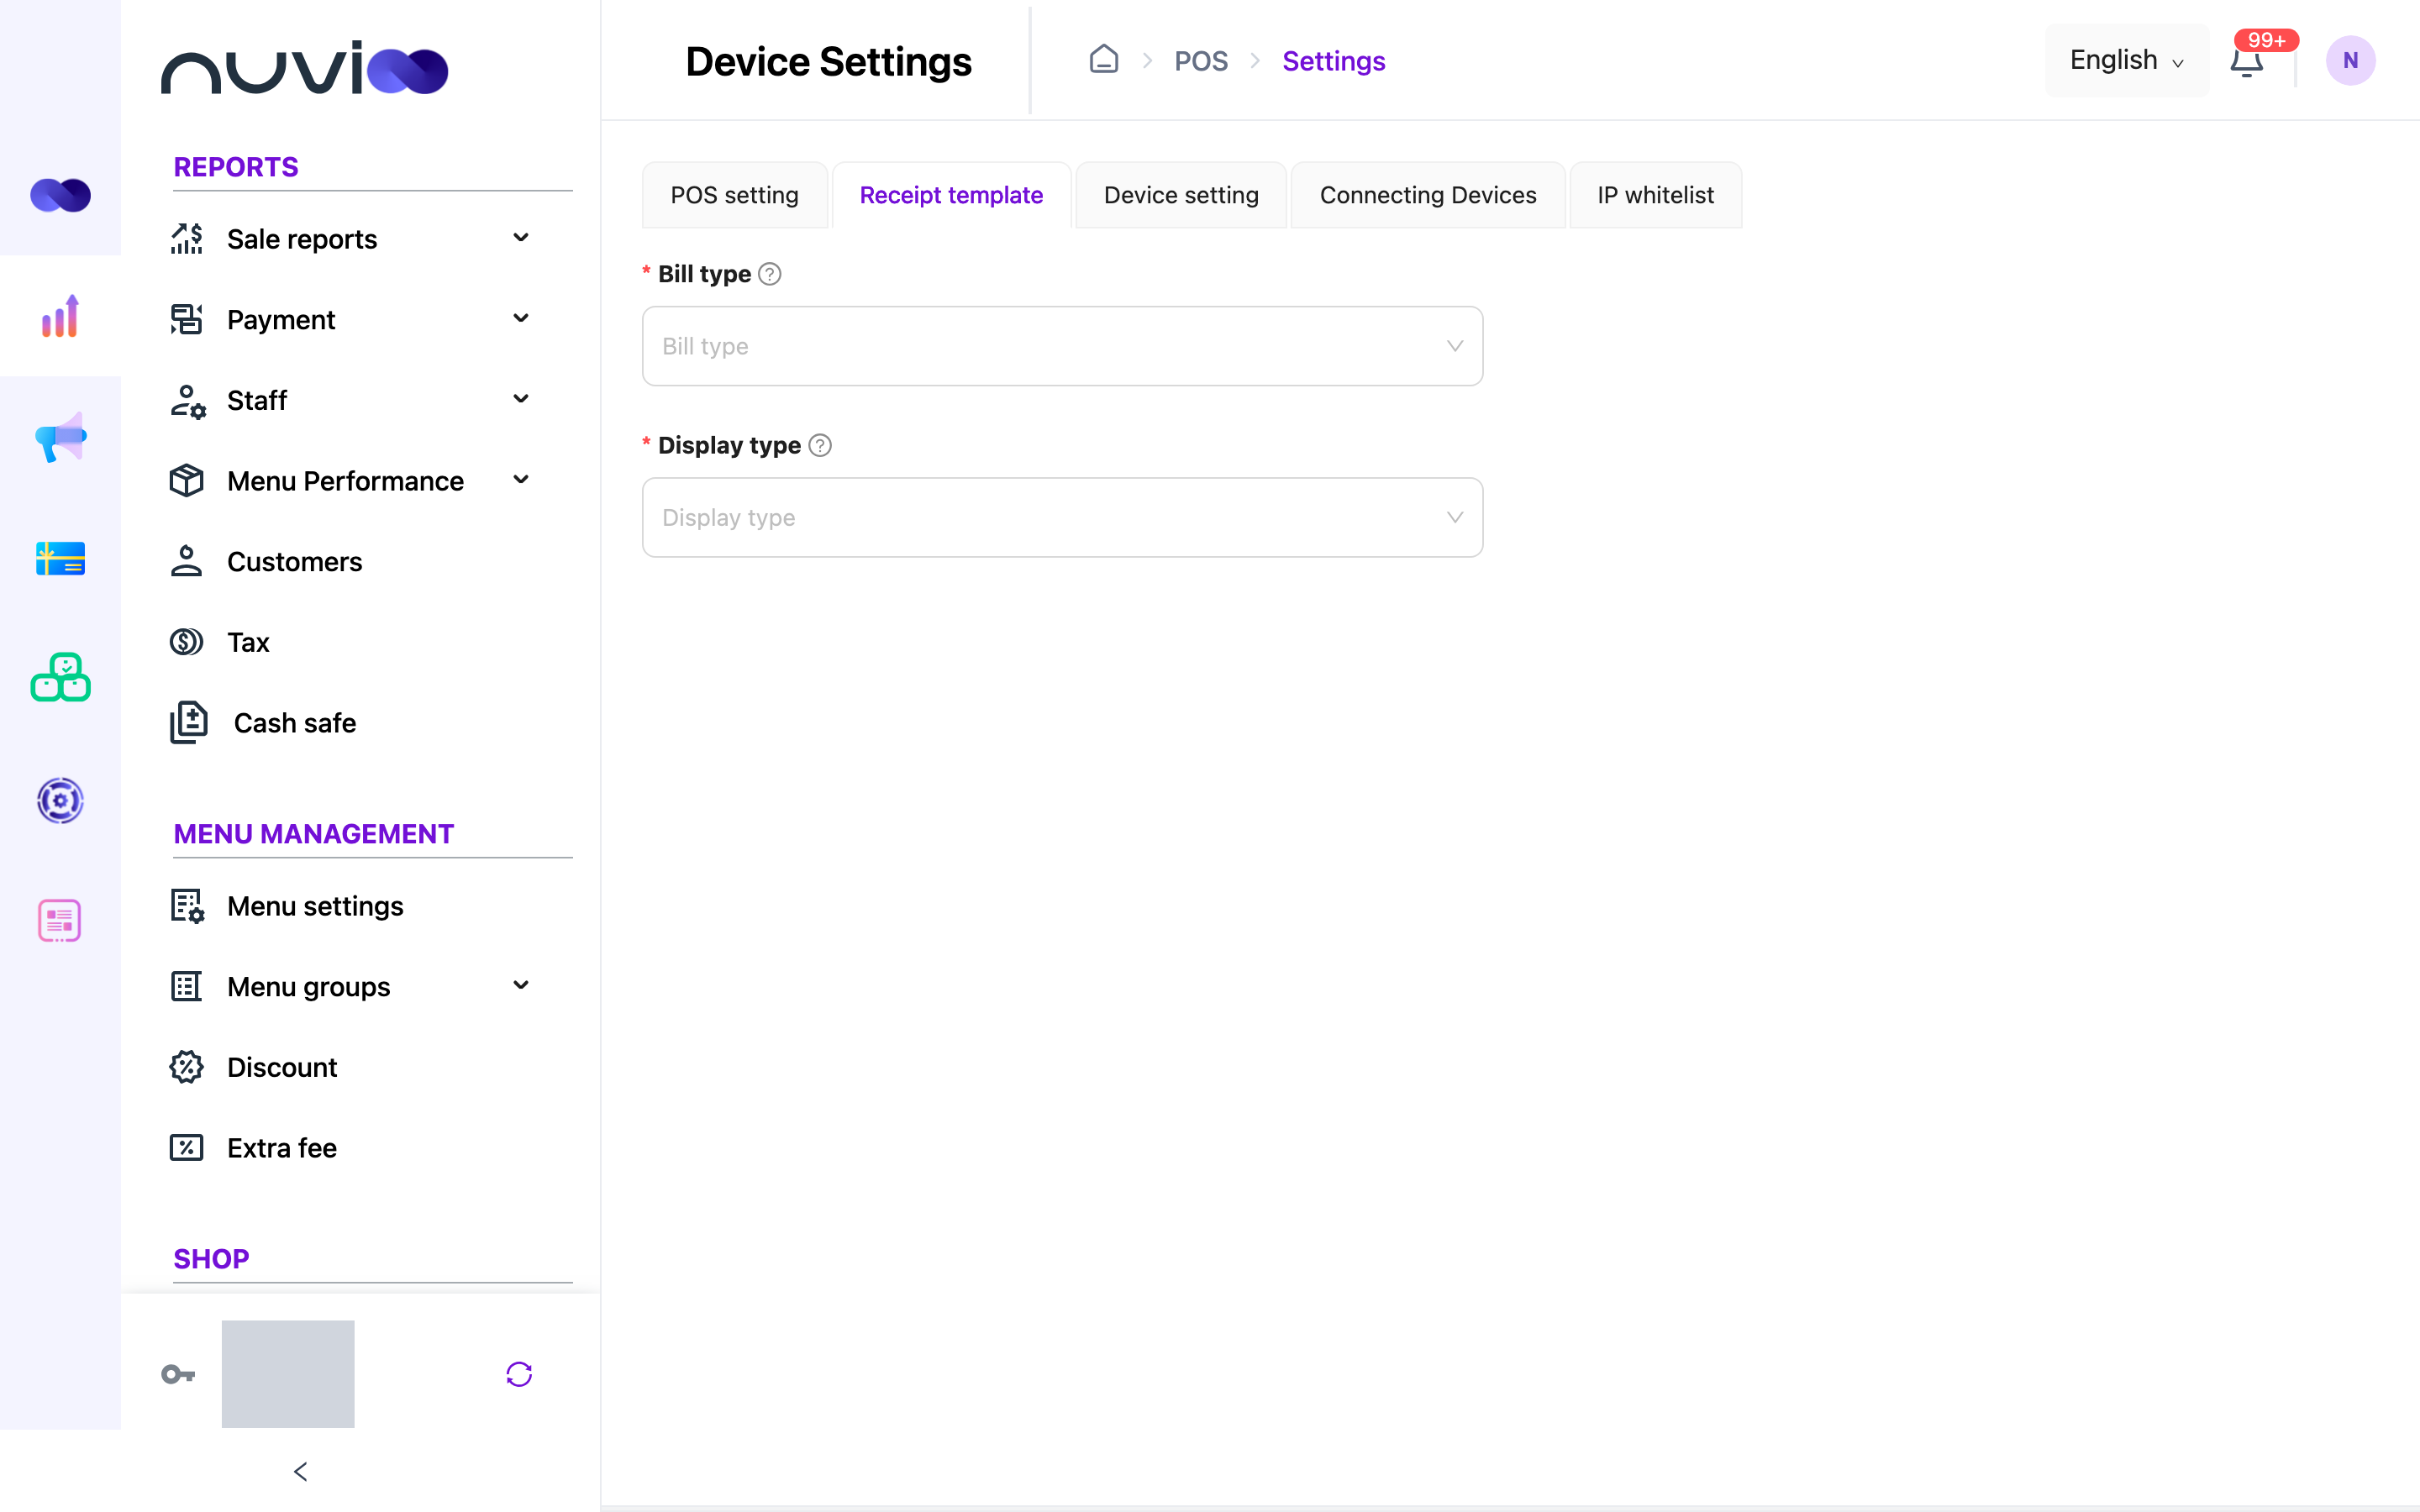The height and width of the screenshot is (1512, 2420).
Task: Click the home icon in breadcrumb
Action: pos(1103,60)
